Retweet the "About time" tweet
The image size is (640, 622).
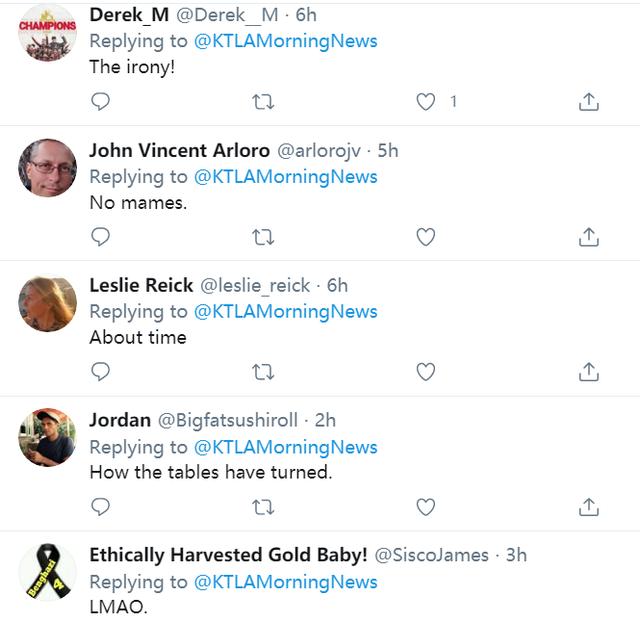(263, 371)
